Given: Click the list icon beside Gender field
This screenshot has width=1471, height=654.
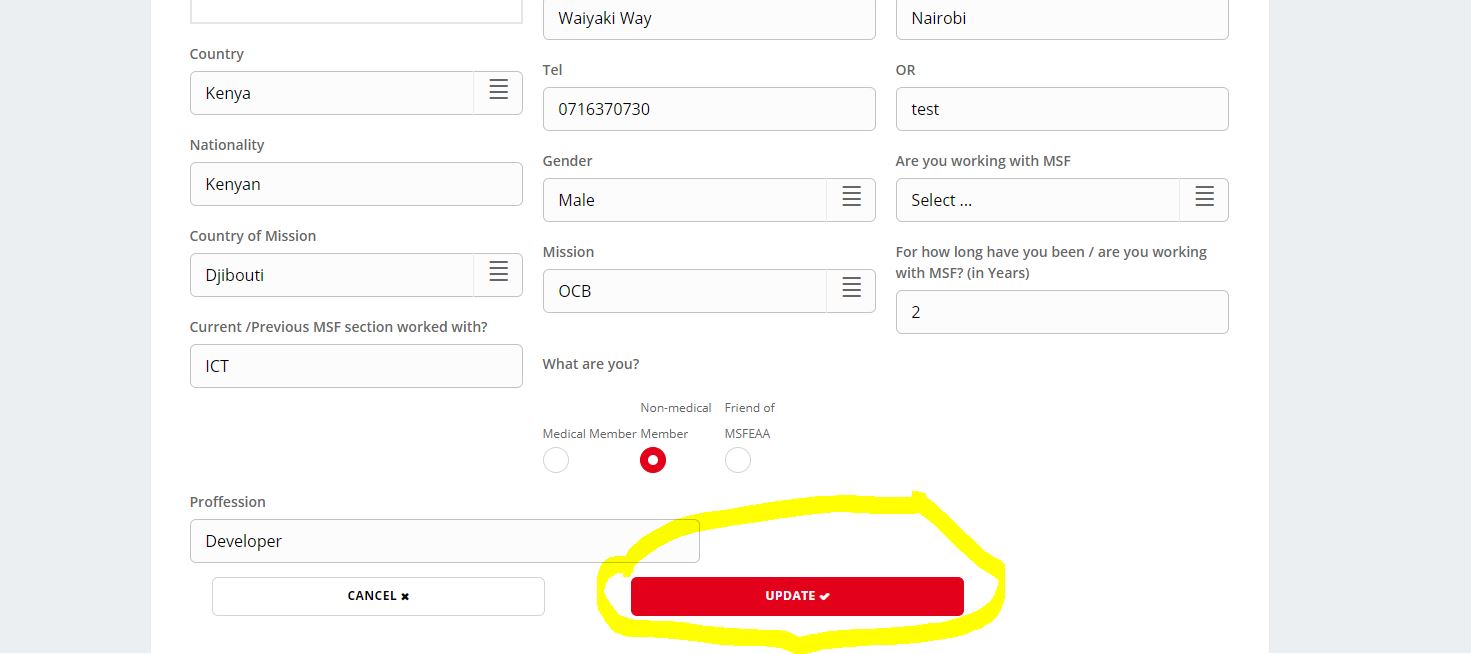Looking at the screenshot, I should [x=851, y=199].
